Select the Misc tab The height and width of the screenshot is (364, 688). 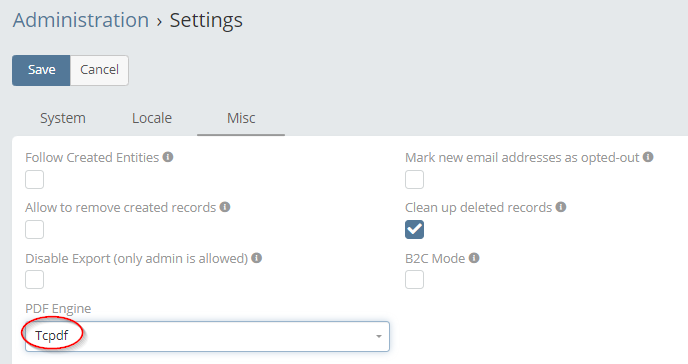coord(241,118)
